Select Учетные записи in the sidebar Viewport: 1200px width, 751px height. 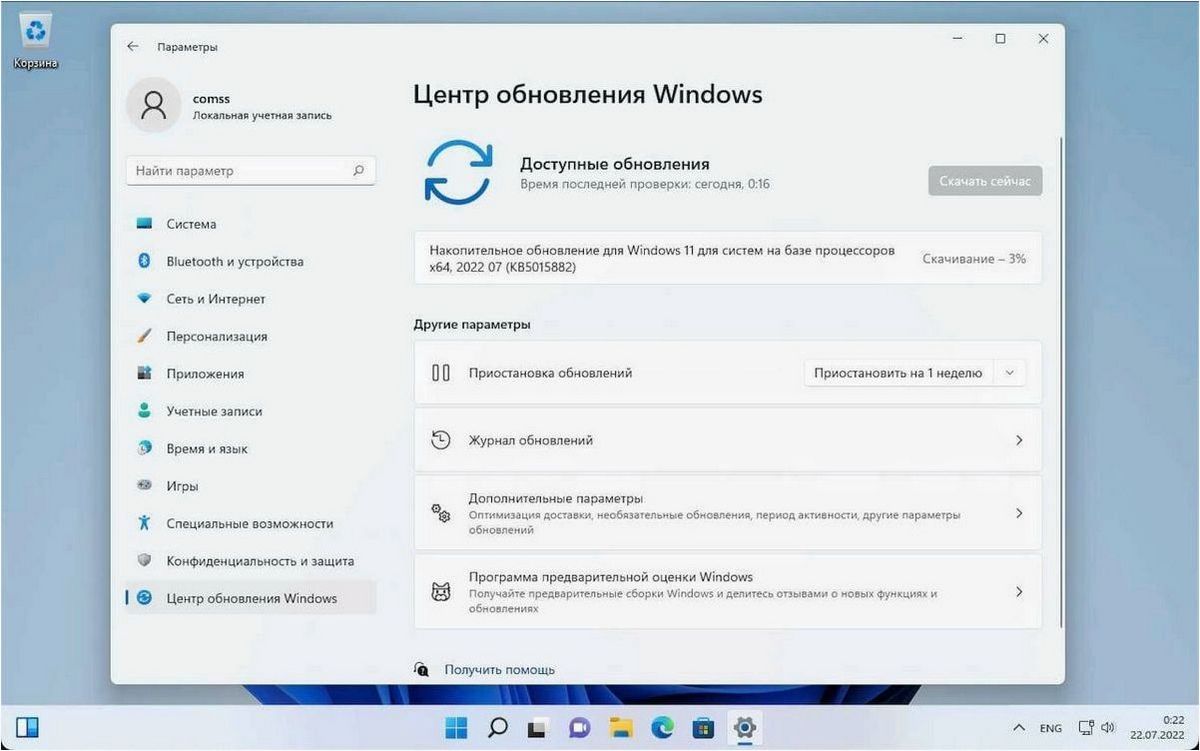(x=251, y=411)
